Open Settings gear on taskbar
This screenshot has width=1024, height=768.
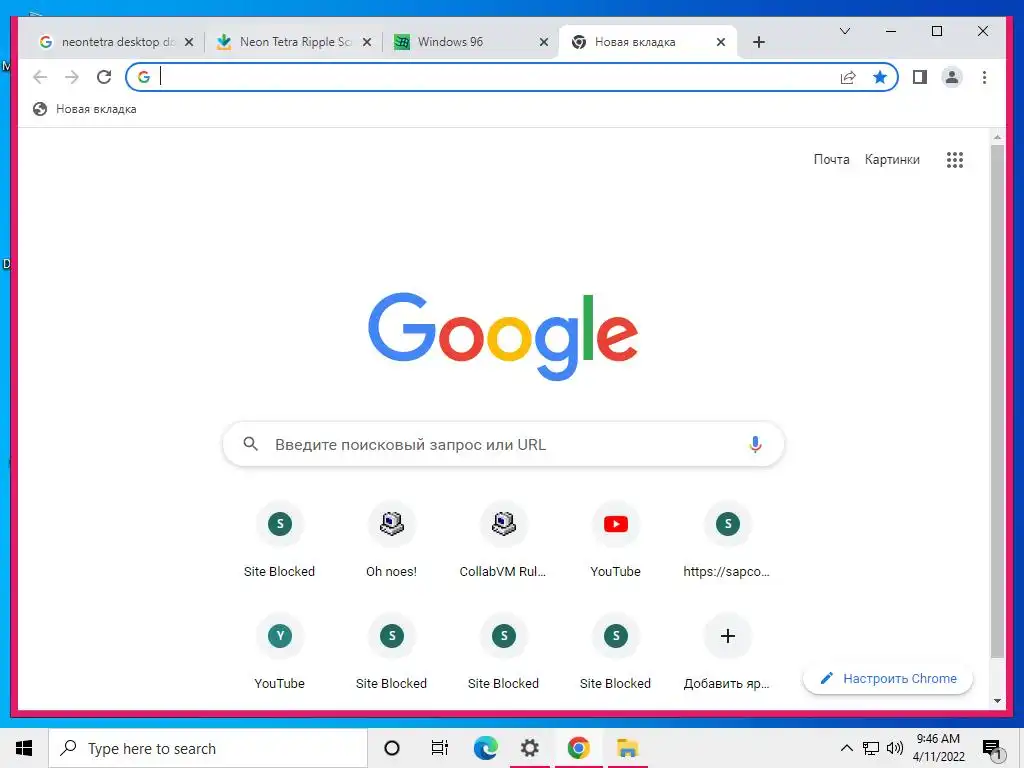pos(530,748)
